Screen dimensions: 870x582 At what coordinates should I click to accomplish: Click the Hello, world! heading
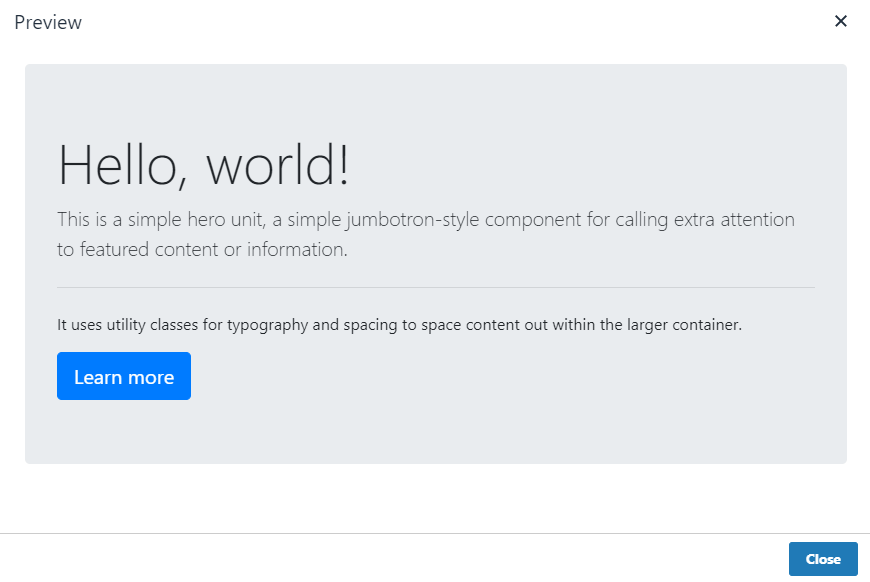click(x=204, y=165)
